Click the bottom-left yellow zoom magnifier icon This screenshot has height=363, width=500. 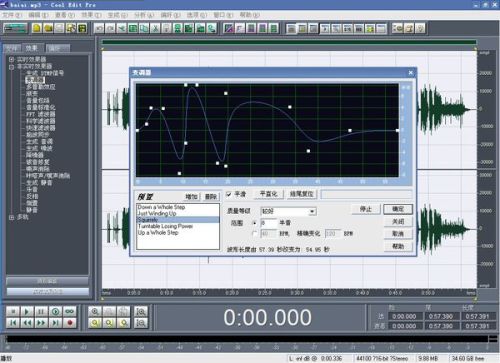[95, 323]
